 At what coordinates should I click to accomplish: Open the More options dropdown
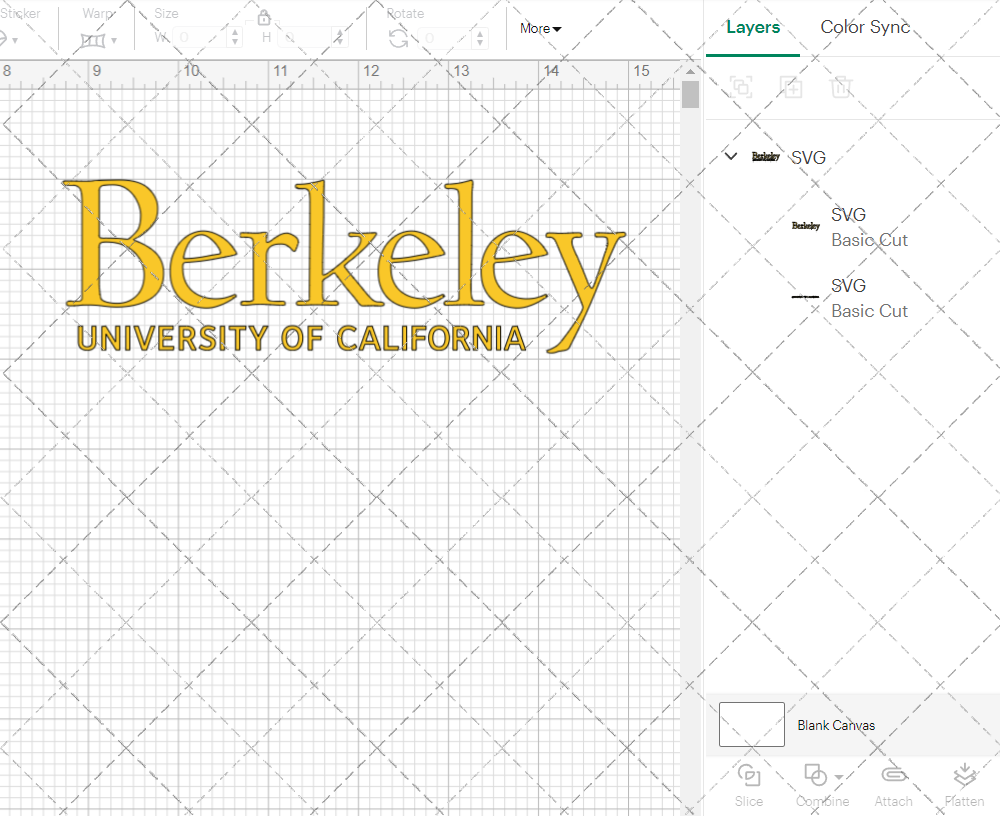539,29
